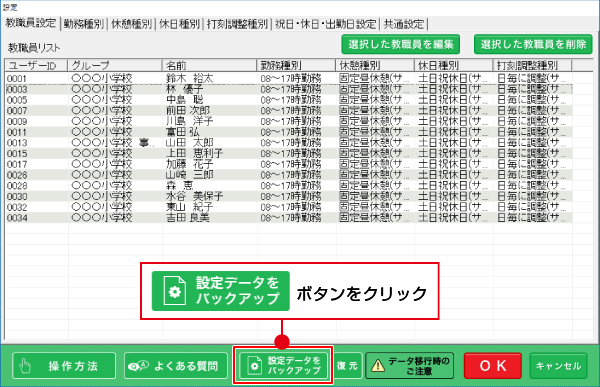Sort by 名前 column header

click(209, 65)
